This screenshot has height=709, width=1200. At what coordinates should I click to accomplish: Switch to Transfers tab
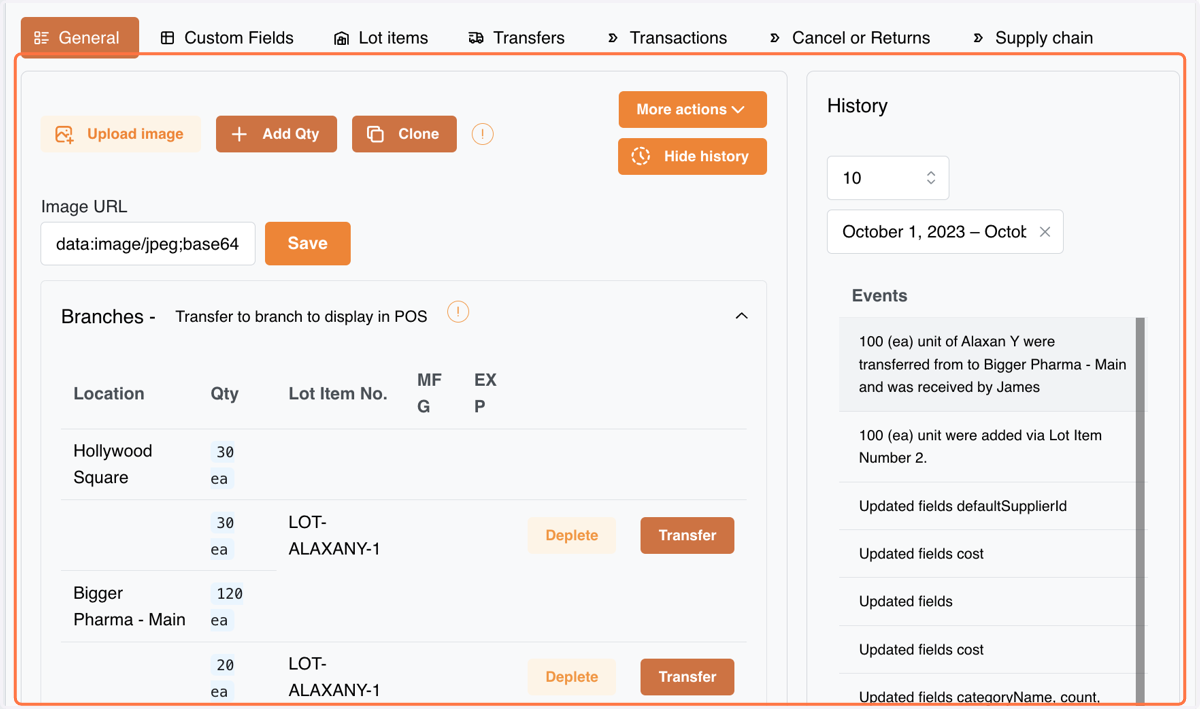516,38
